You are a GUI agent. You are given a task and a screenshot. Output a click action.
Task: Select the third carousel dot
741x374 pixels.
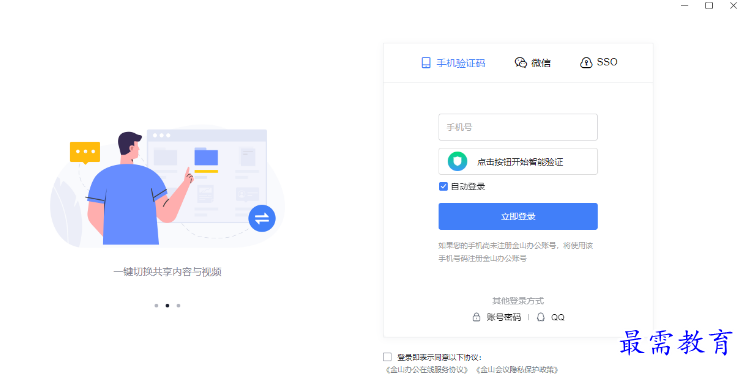[x=178, y=305]
